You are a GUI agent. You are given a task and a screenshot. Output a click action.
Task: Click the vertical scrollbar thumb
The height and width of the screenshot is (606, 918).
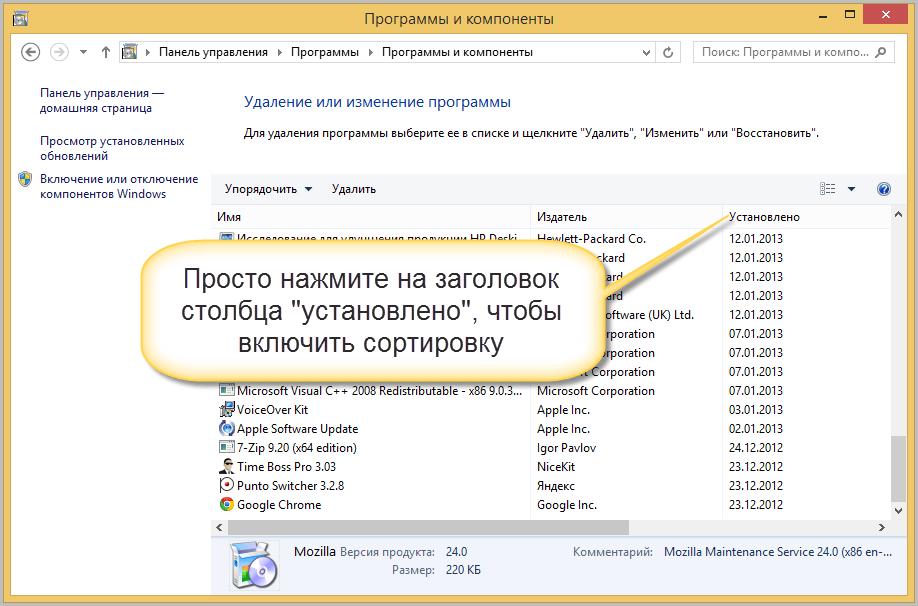[898, 468]
